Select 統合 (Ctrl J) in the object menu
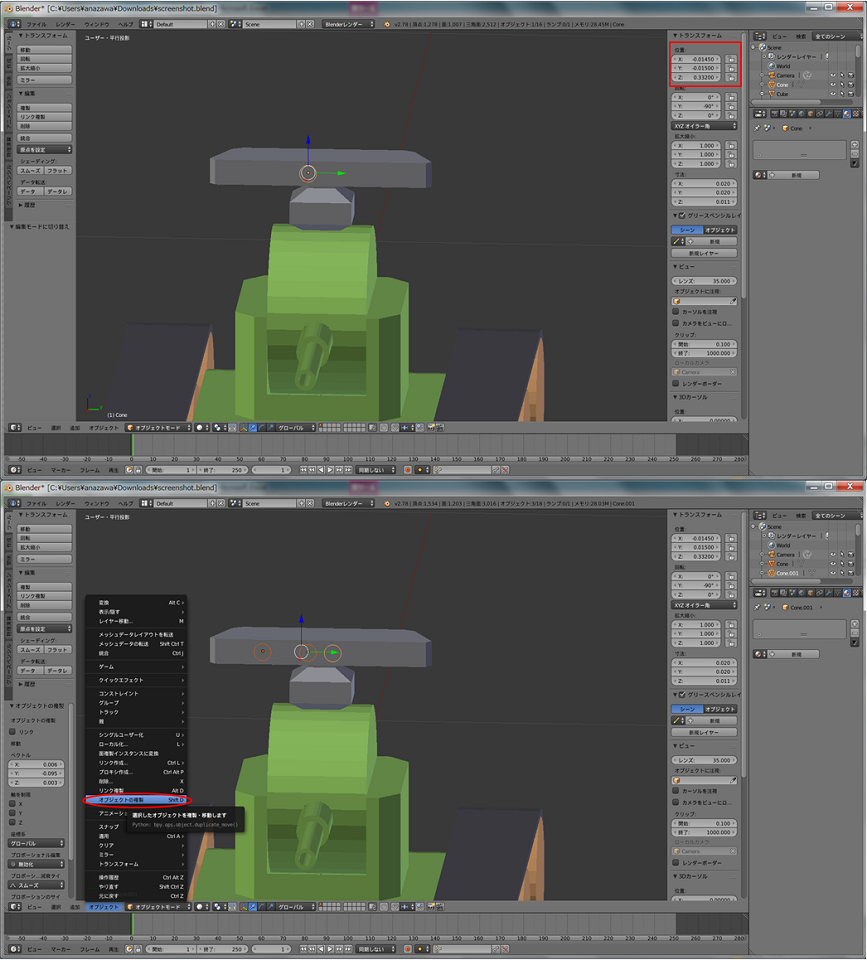The height and width of the screenshot is (960, 867). 105,652
